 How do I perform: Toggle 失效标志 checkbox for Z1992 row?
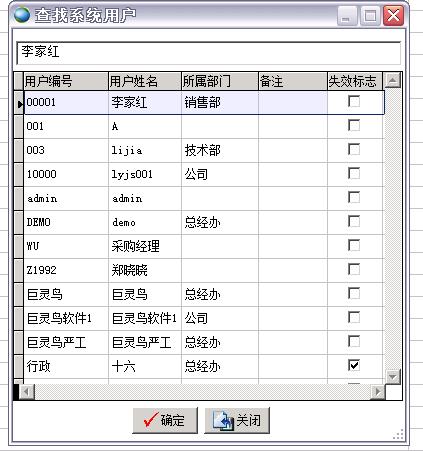pyautogui.click(x=354, y=269)
